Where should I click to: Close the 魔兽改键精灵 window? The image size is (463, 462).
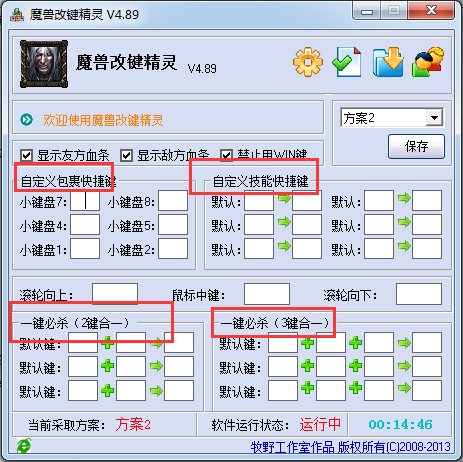point(431,11)
